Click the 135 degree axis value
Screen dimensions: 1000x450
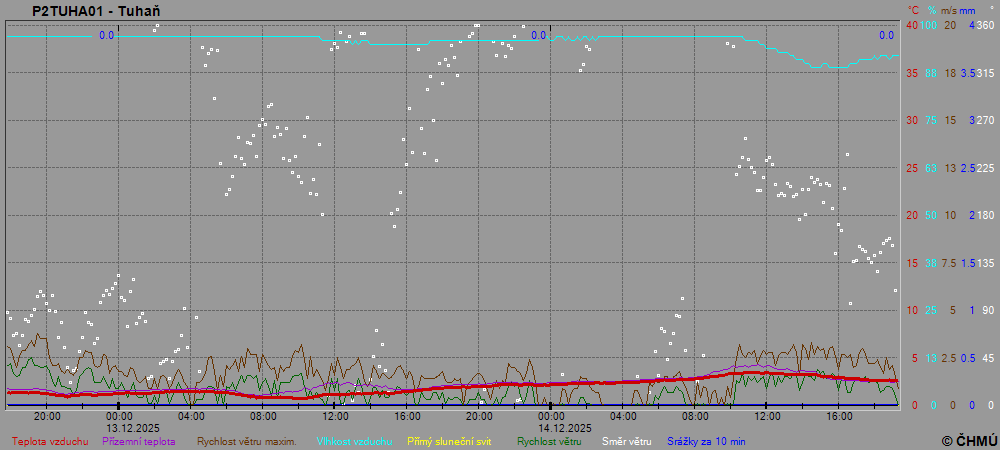click(x=985, y=263)
